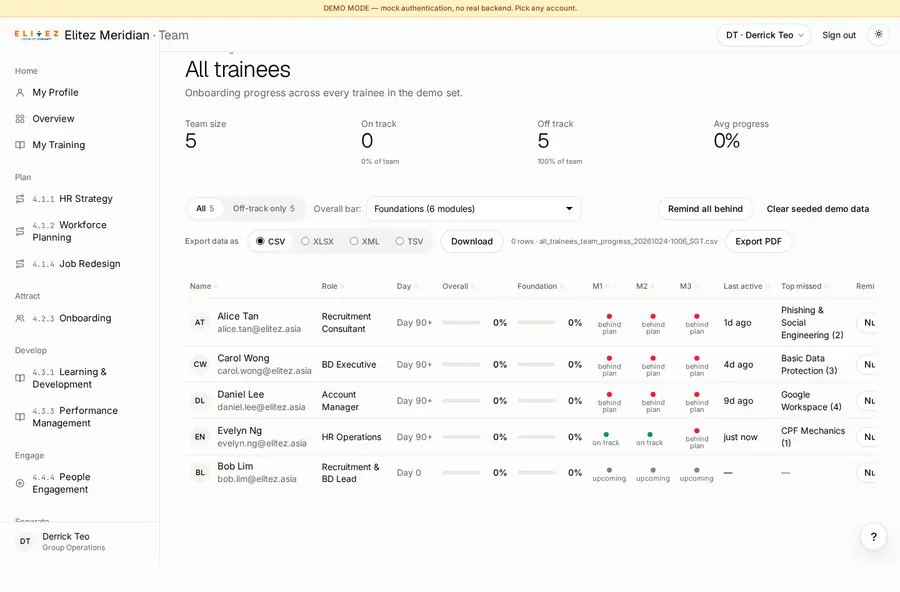
Task: Click the Learning & Development book icon
Action: [x=20, y=378]
